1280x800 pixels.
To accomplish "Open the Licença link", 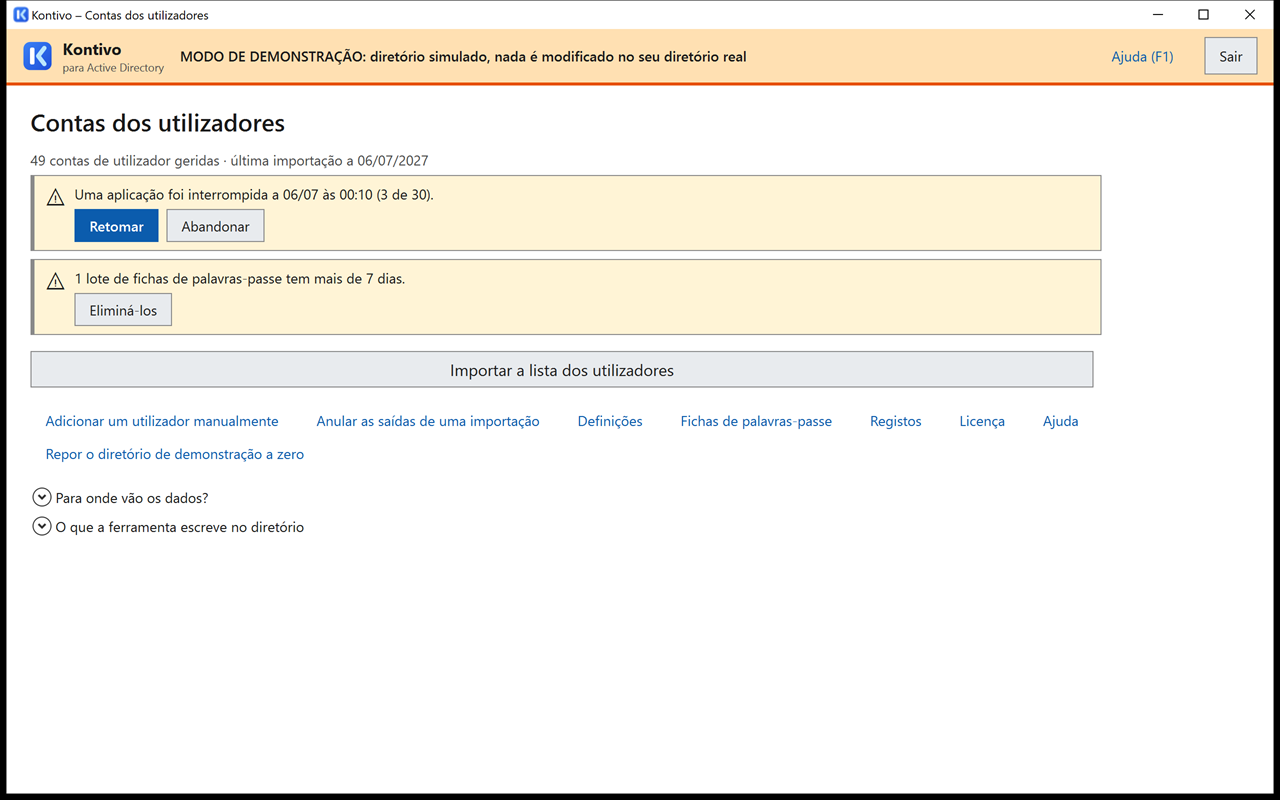I will pyautogui.click(x=982, y=421).
